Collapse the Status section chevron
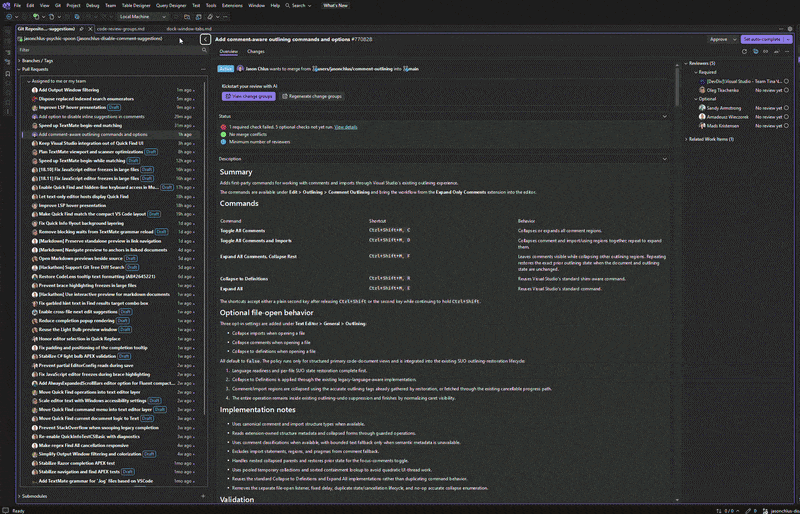800x514 pixels. [x=664, y=116]
